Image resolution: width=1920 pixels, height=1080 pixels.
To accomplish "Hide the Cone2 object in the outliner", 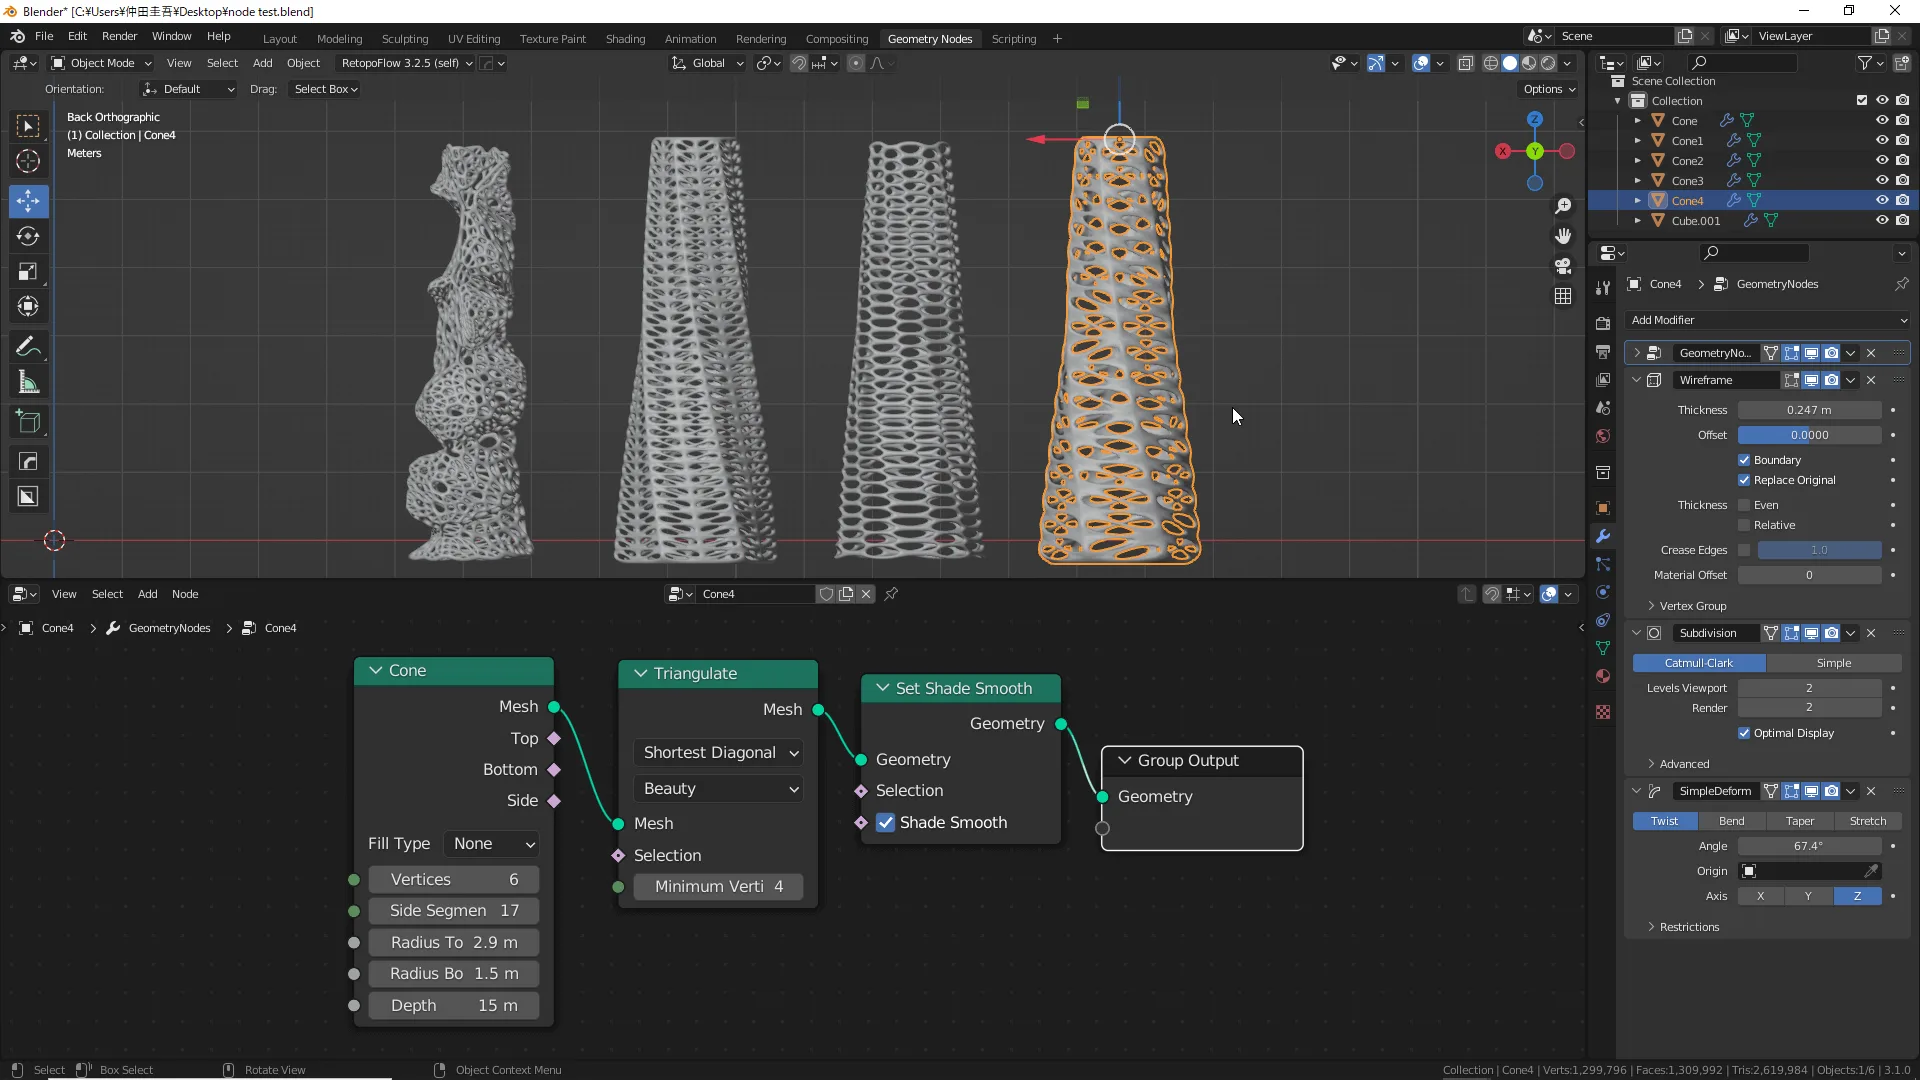I will 1882,160.
